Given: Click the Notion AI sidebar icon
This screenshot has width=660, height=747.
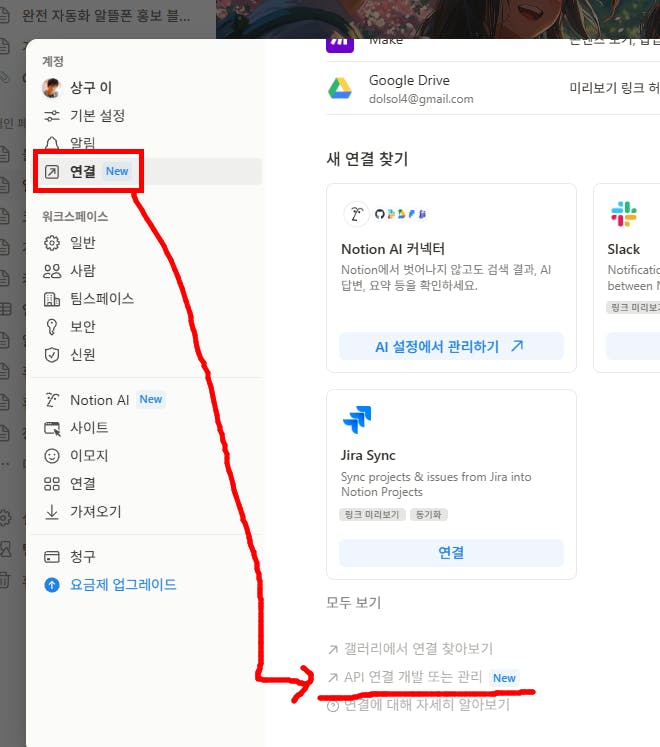Looking at the screenshot, I should coord(51,400).
